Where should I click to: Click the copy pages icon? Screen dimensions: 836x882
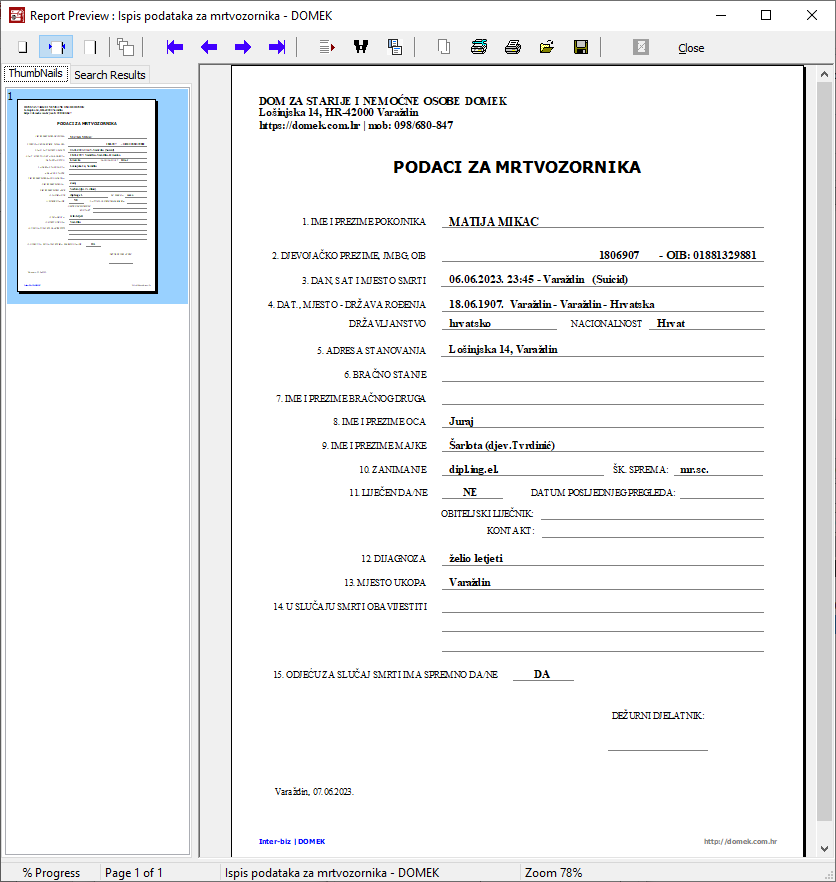coord(395,47)
